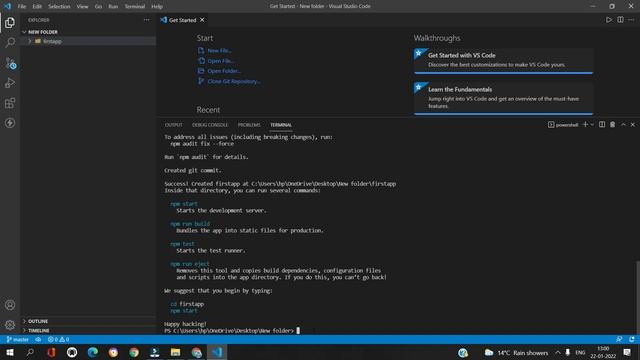
Task: Expand the OUTLINE section
Action: pos(88,321)
